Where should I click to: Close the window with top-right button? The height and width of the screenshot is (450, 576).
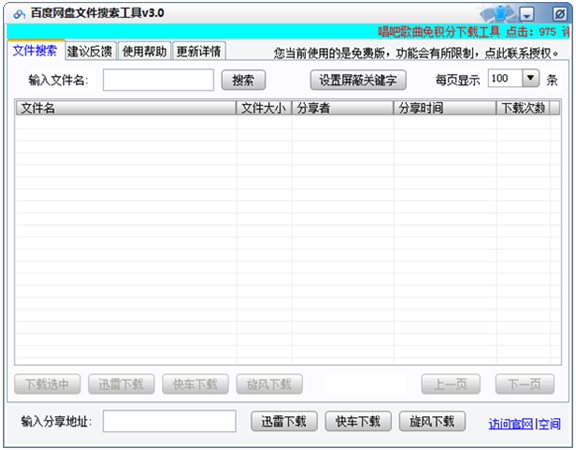tap(560, 14)
